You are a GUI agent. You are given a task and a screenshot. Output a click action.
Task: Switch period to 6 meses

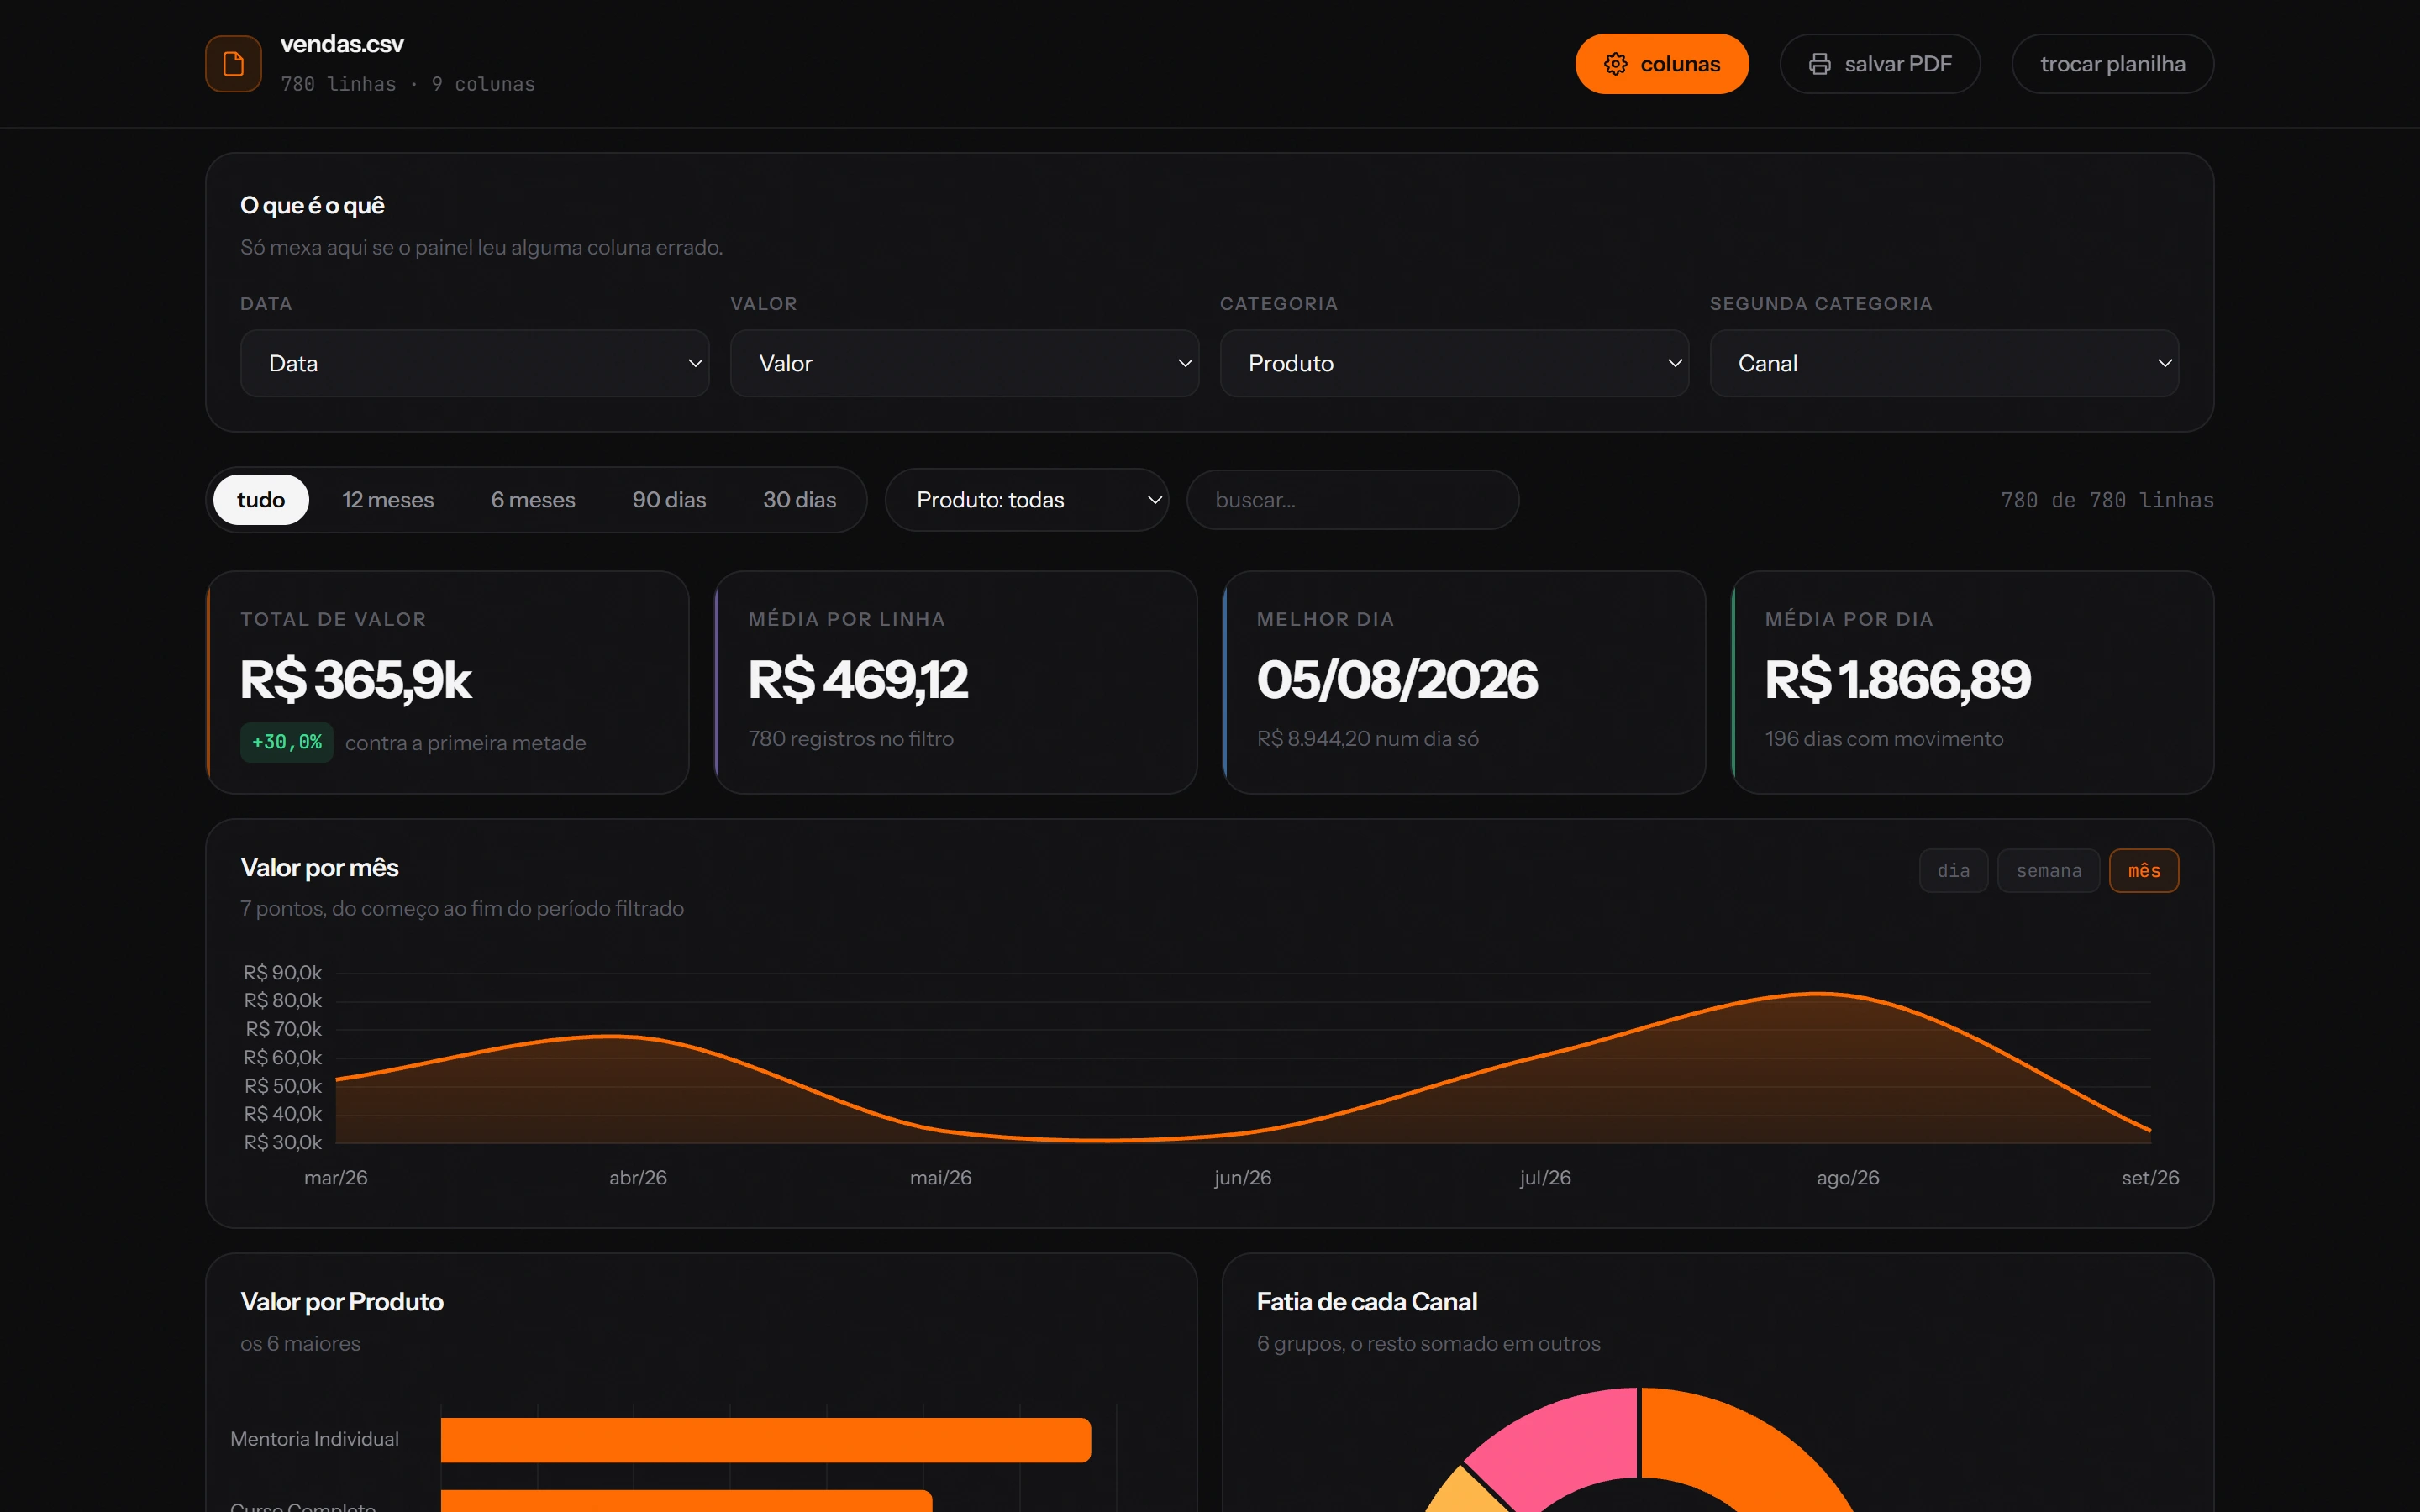click(533, 500)
